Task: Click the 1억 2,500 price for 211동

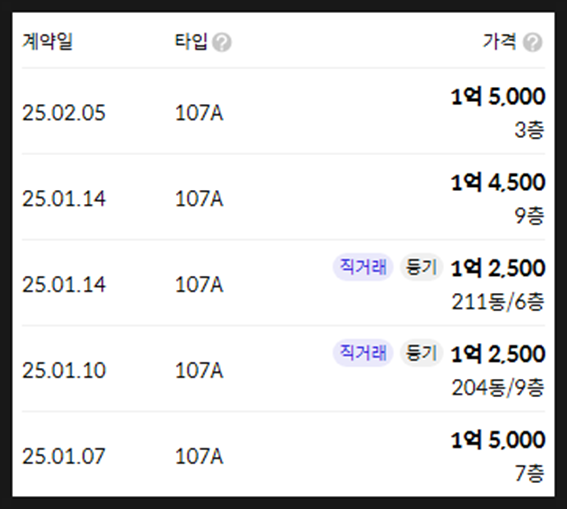Action: [498, 268]
